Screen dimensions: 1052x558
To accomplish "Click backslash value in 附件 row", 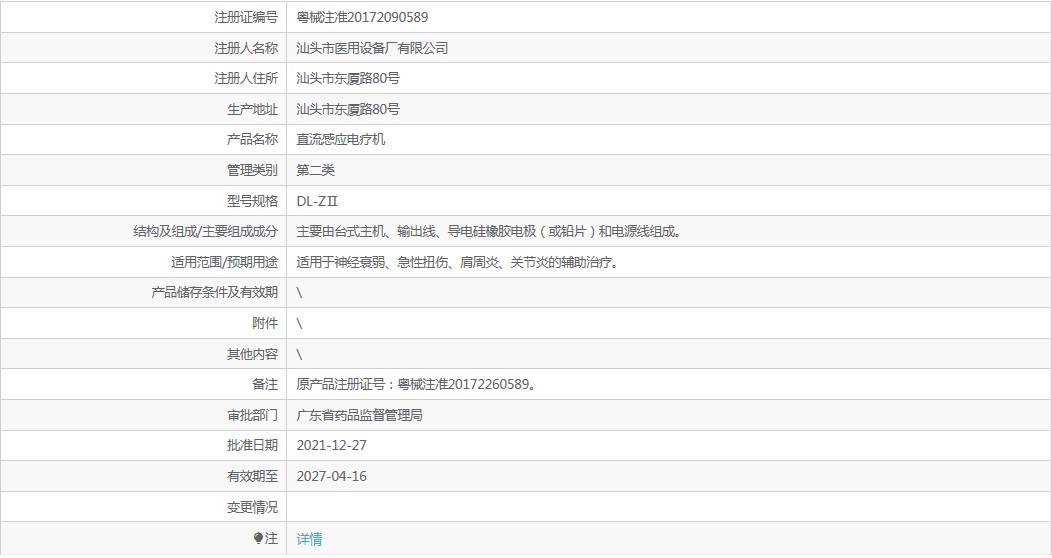I will coord(299,323).
